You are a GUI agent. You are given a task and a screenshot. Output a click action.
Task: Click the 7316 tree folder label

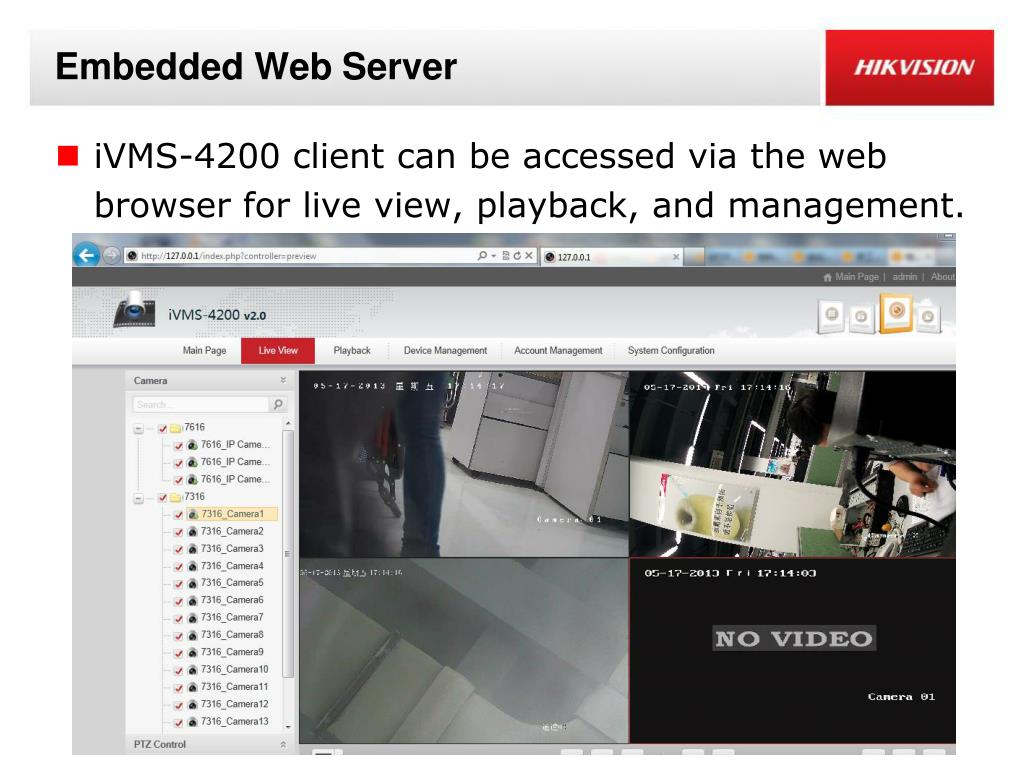pyautogui.click(x=195, y=496)
